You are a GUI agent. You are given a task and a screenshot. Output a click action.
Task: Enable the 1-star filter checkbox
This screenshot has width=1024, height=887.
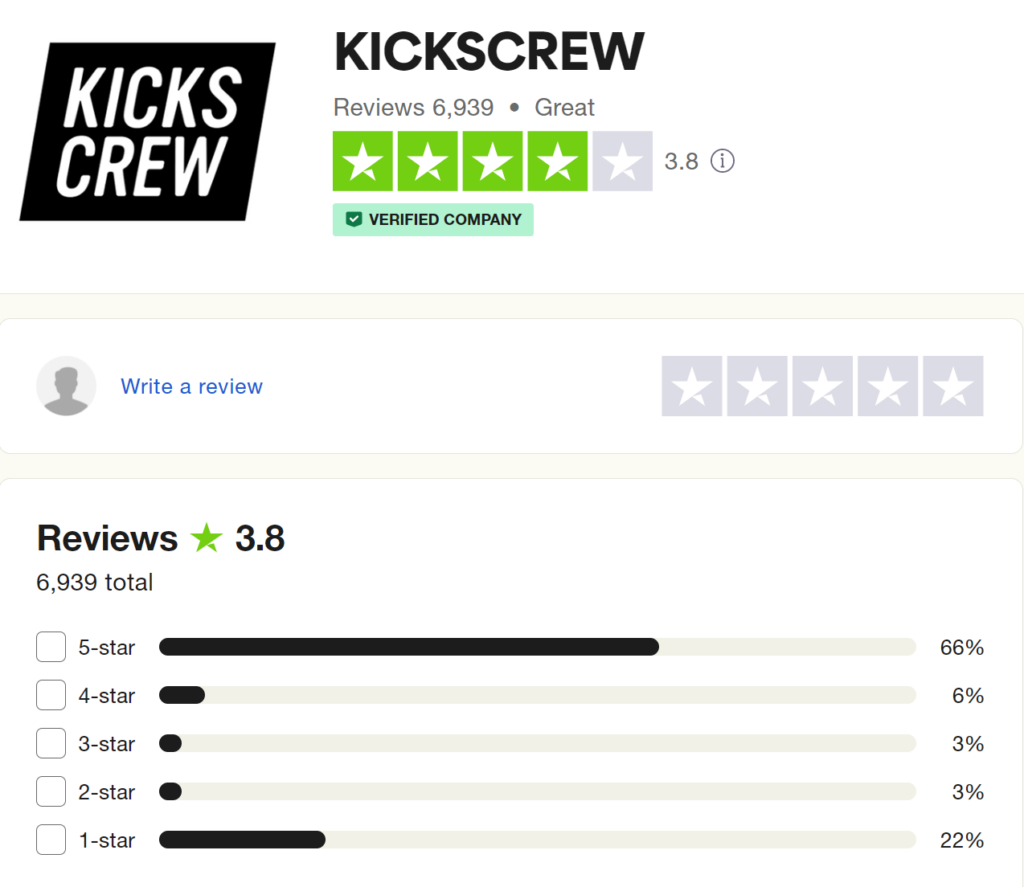51,839
